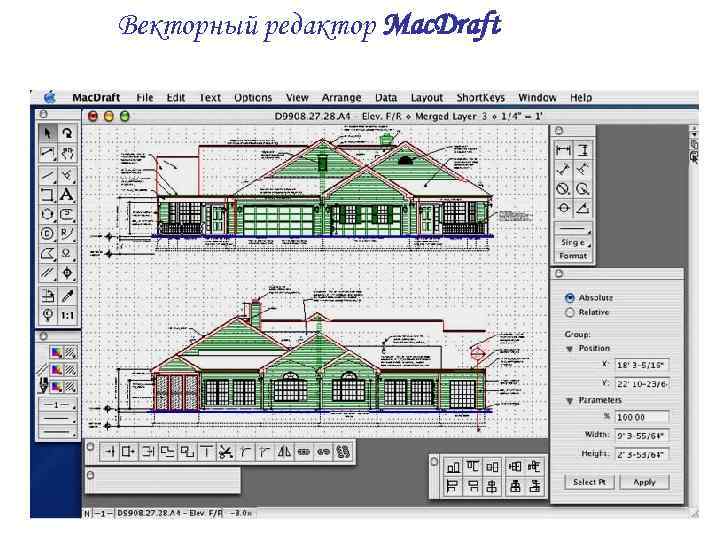Screen dimensions: 720x540
Task: Click the X position input field
Action: point(641,366)
